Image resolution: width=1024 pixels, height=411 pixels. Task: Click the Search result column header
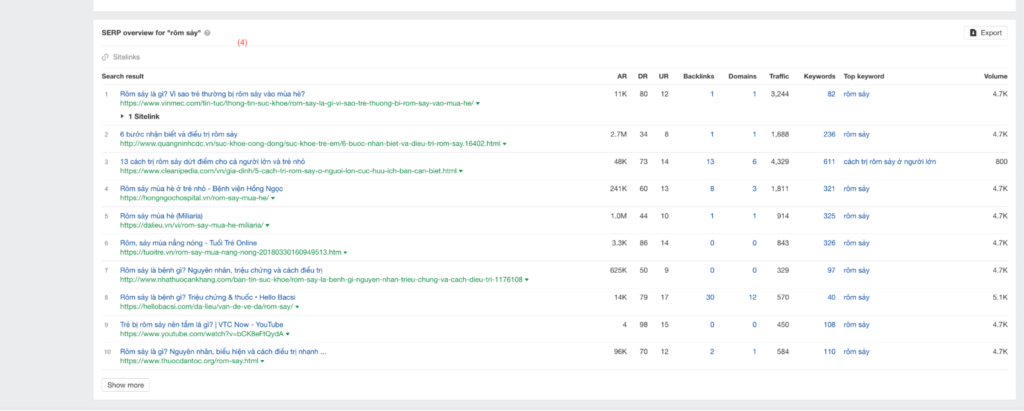tap(123, 76)
